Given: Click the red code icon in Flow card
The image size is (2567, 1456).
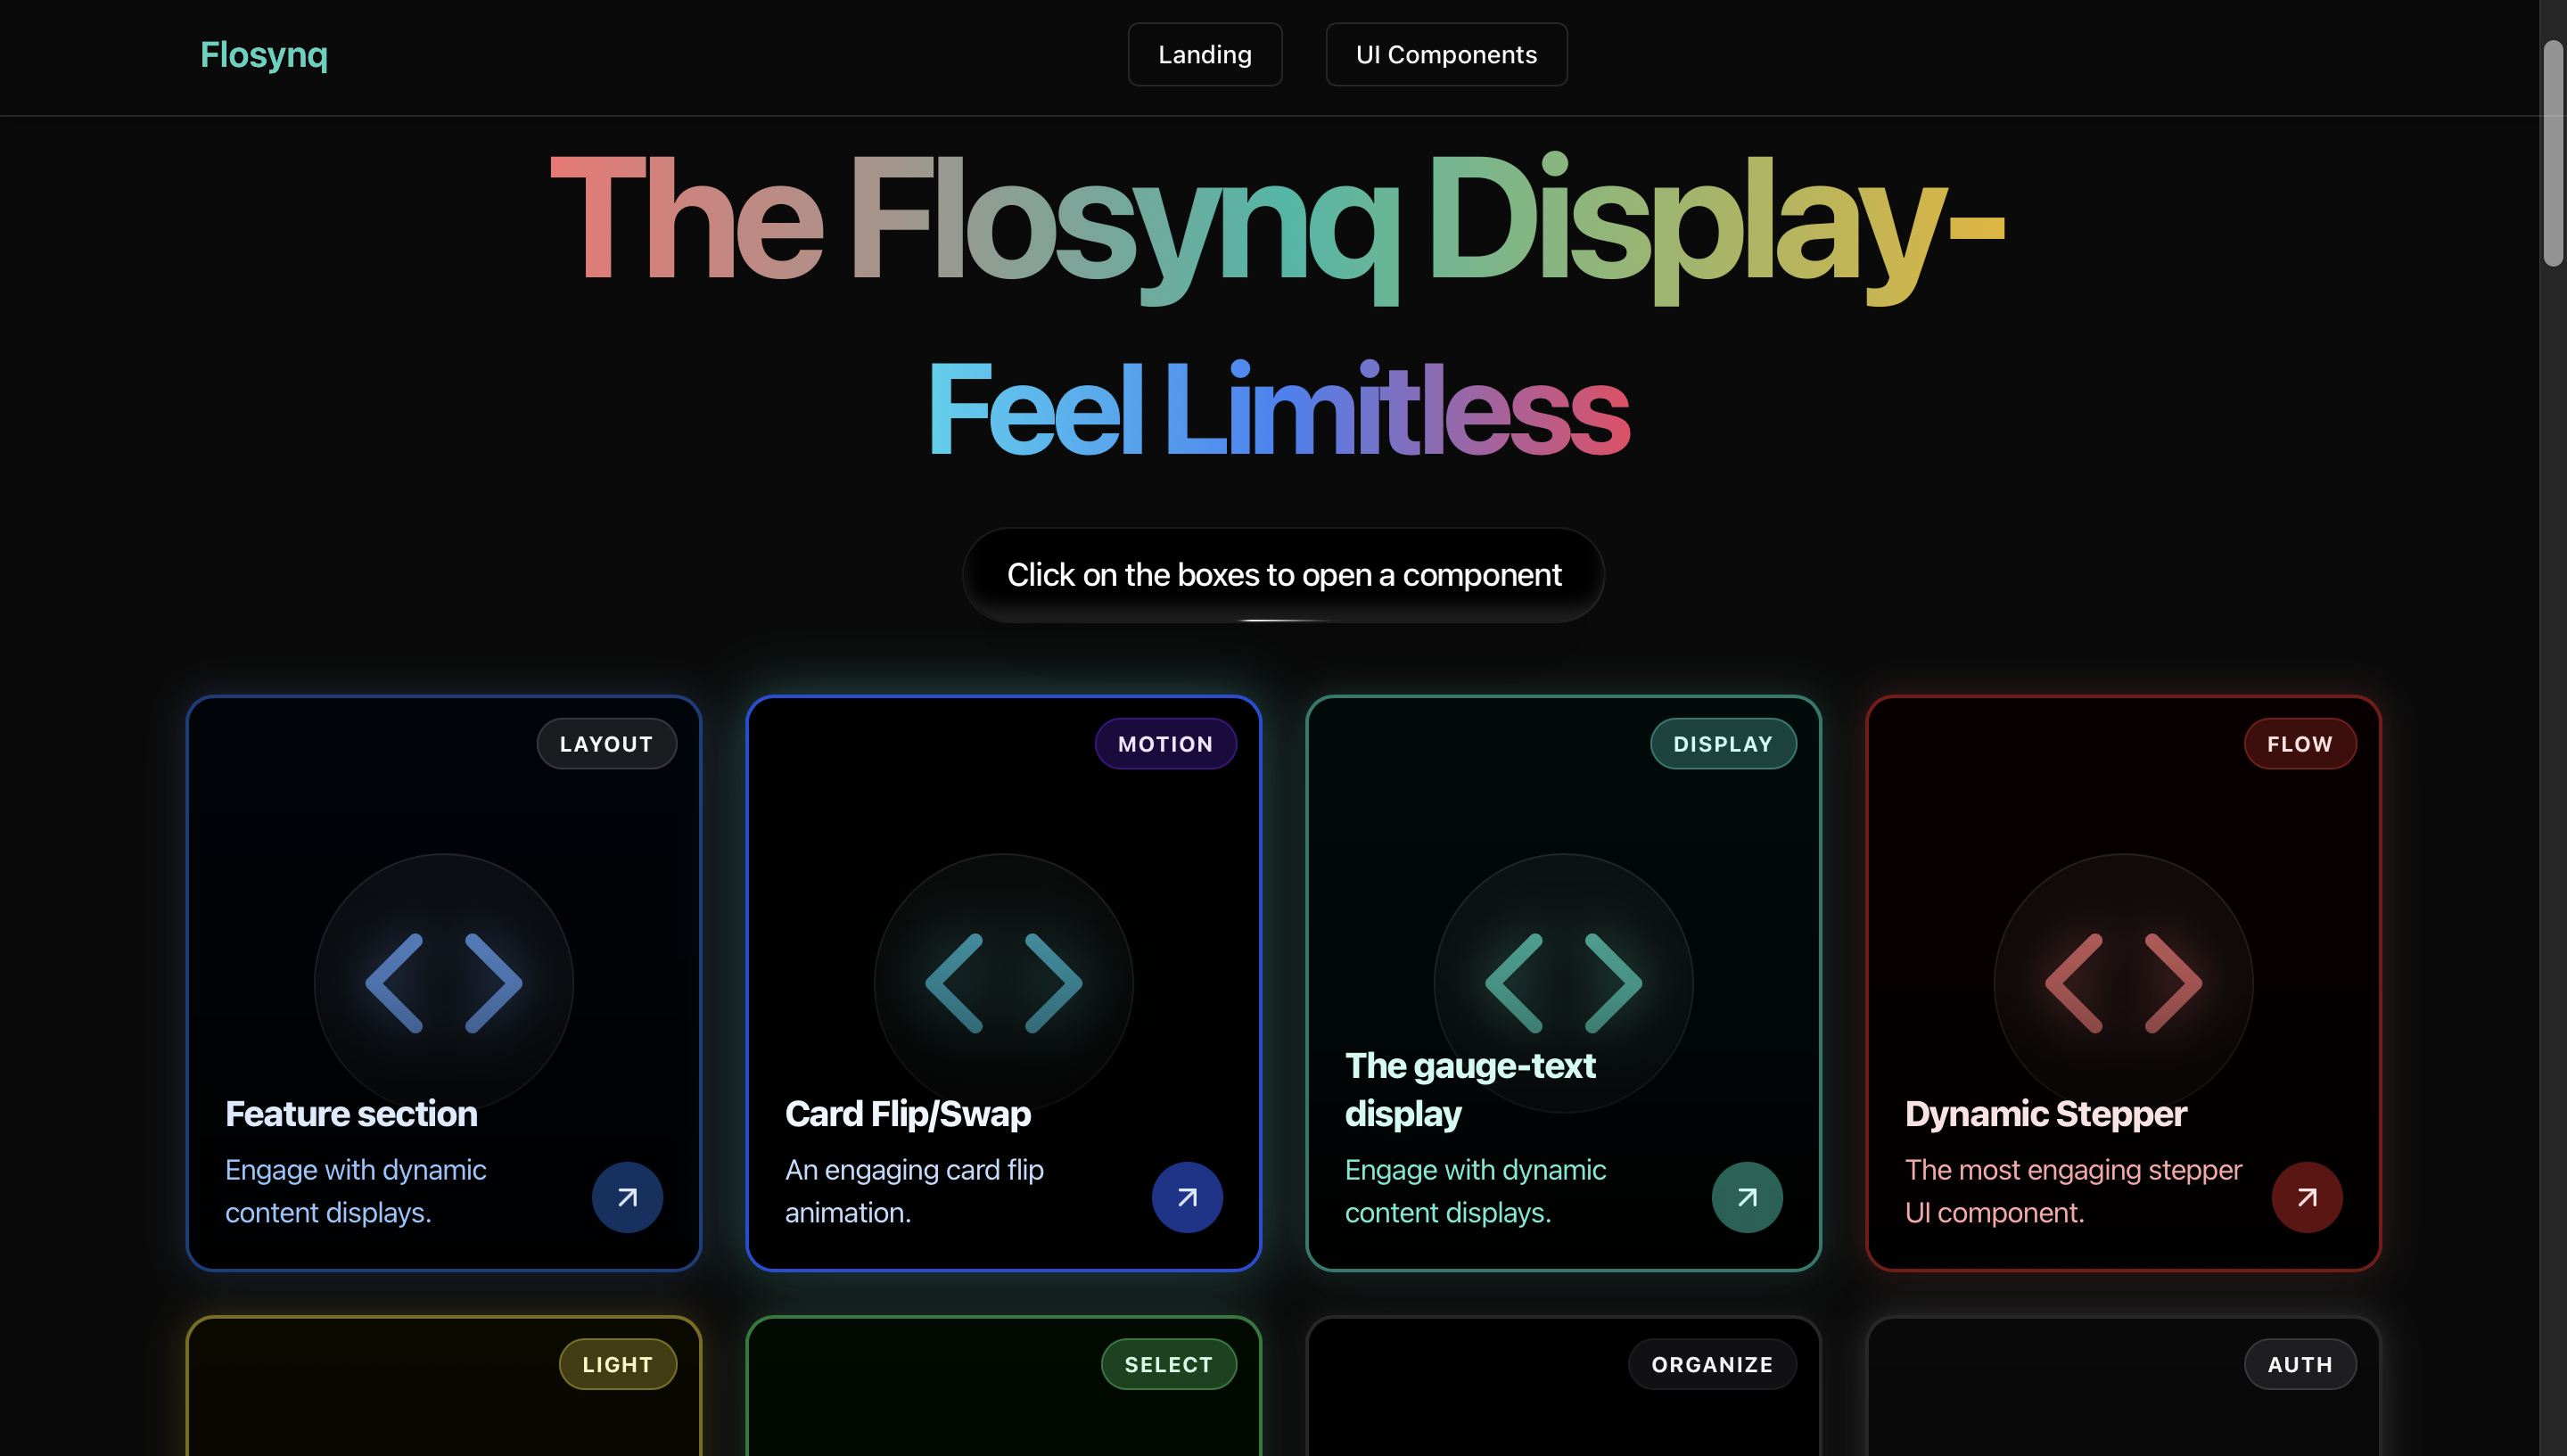Looking at the screenshot, I should pyautogui.click(x=2124, y=983).
